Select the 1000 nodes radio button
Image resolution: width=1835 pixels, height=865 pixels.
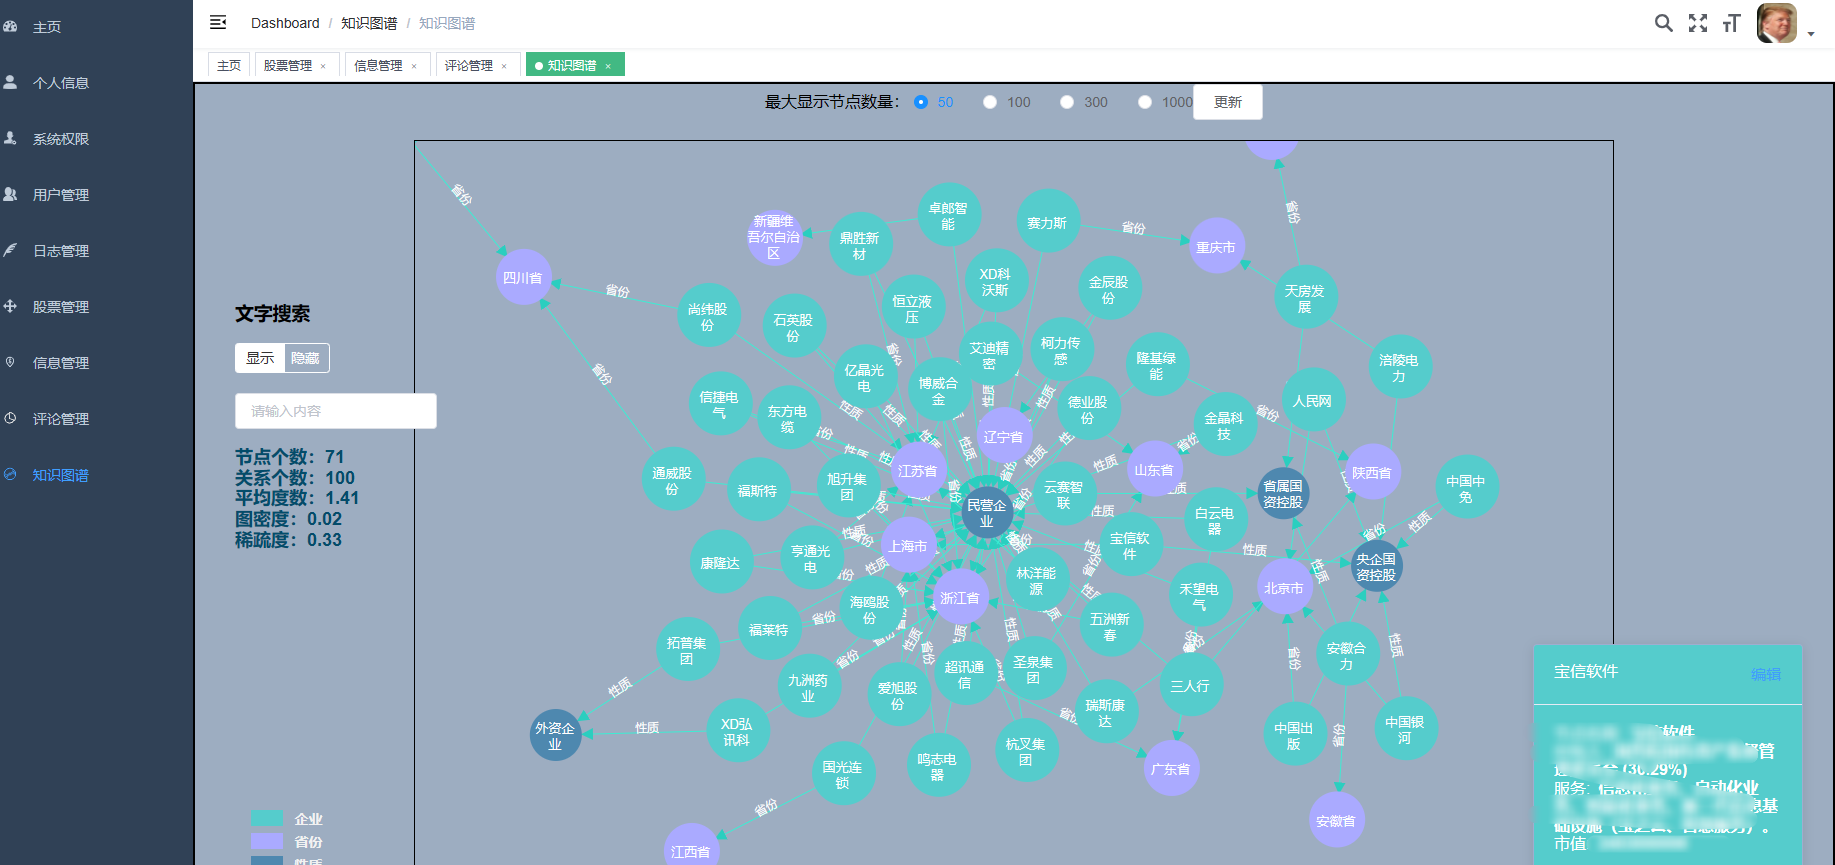point(1145,102)
